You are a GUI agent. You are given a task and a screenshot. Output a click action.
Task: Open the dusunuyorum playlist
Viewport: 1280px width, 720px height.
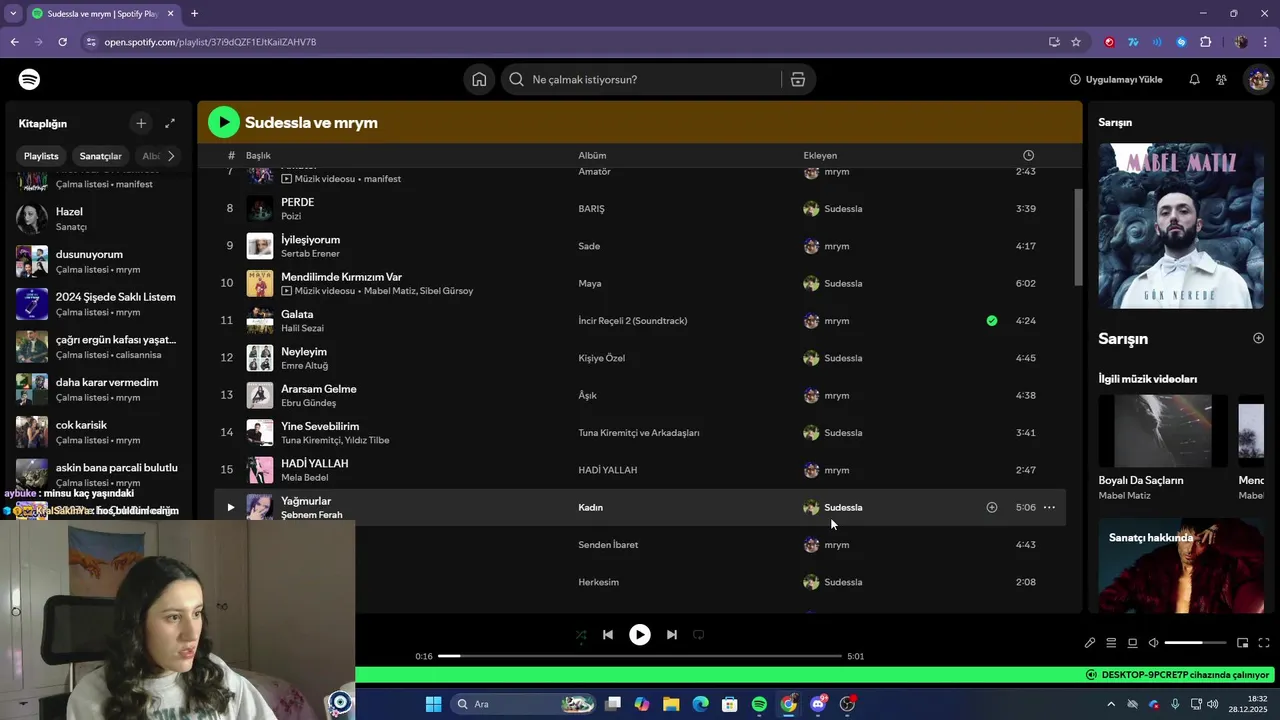point(97,261)
